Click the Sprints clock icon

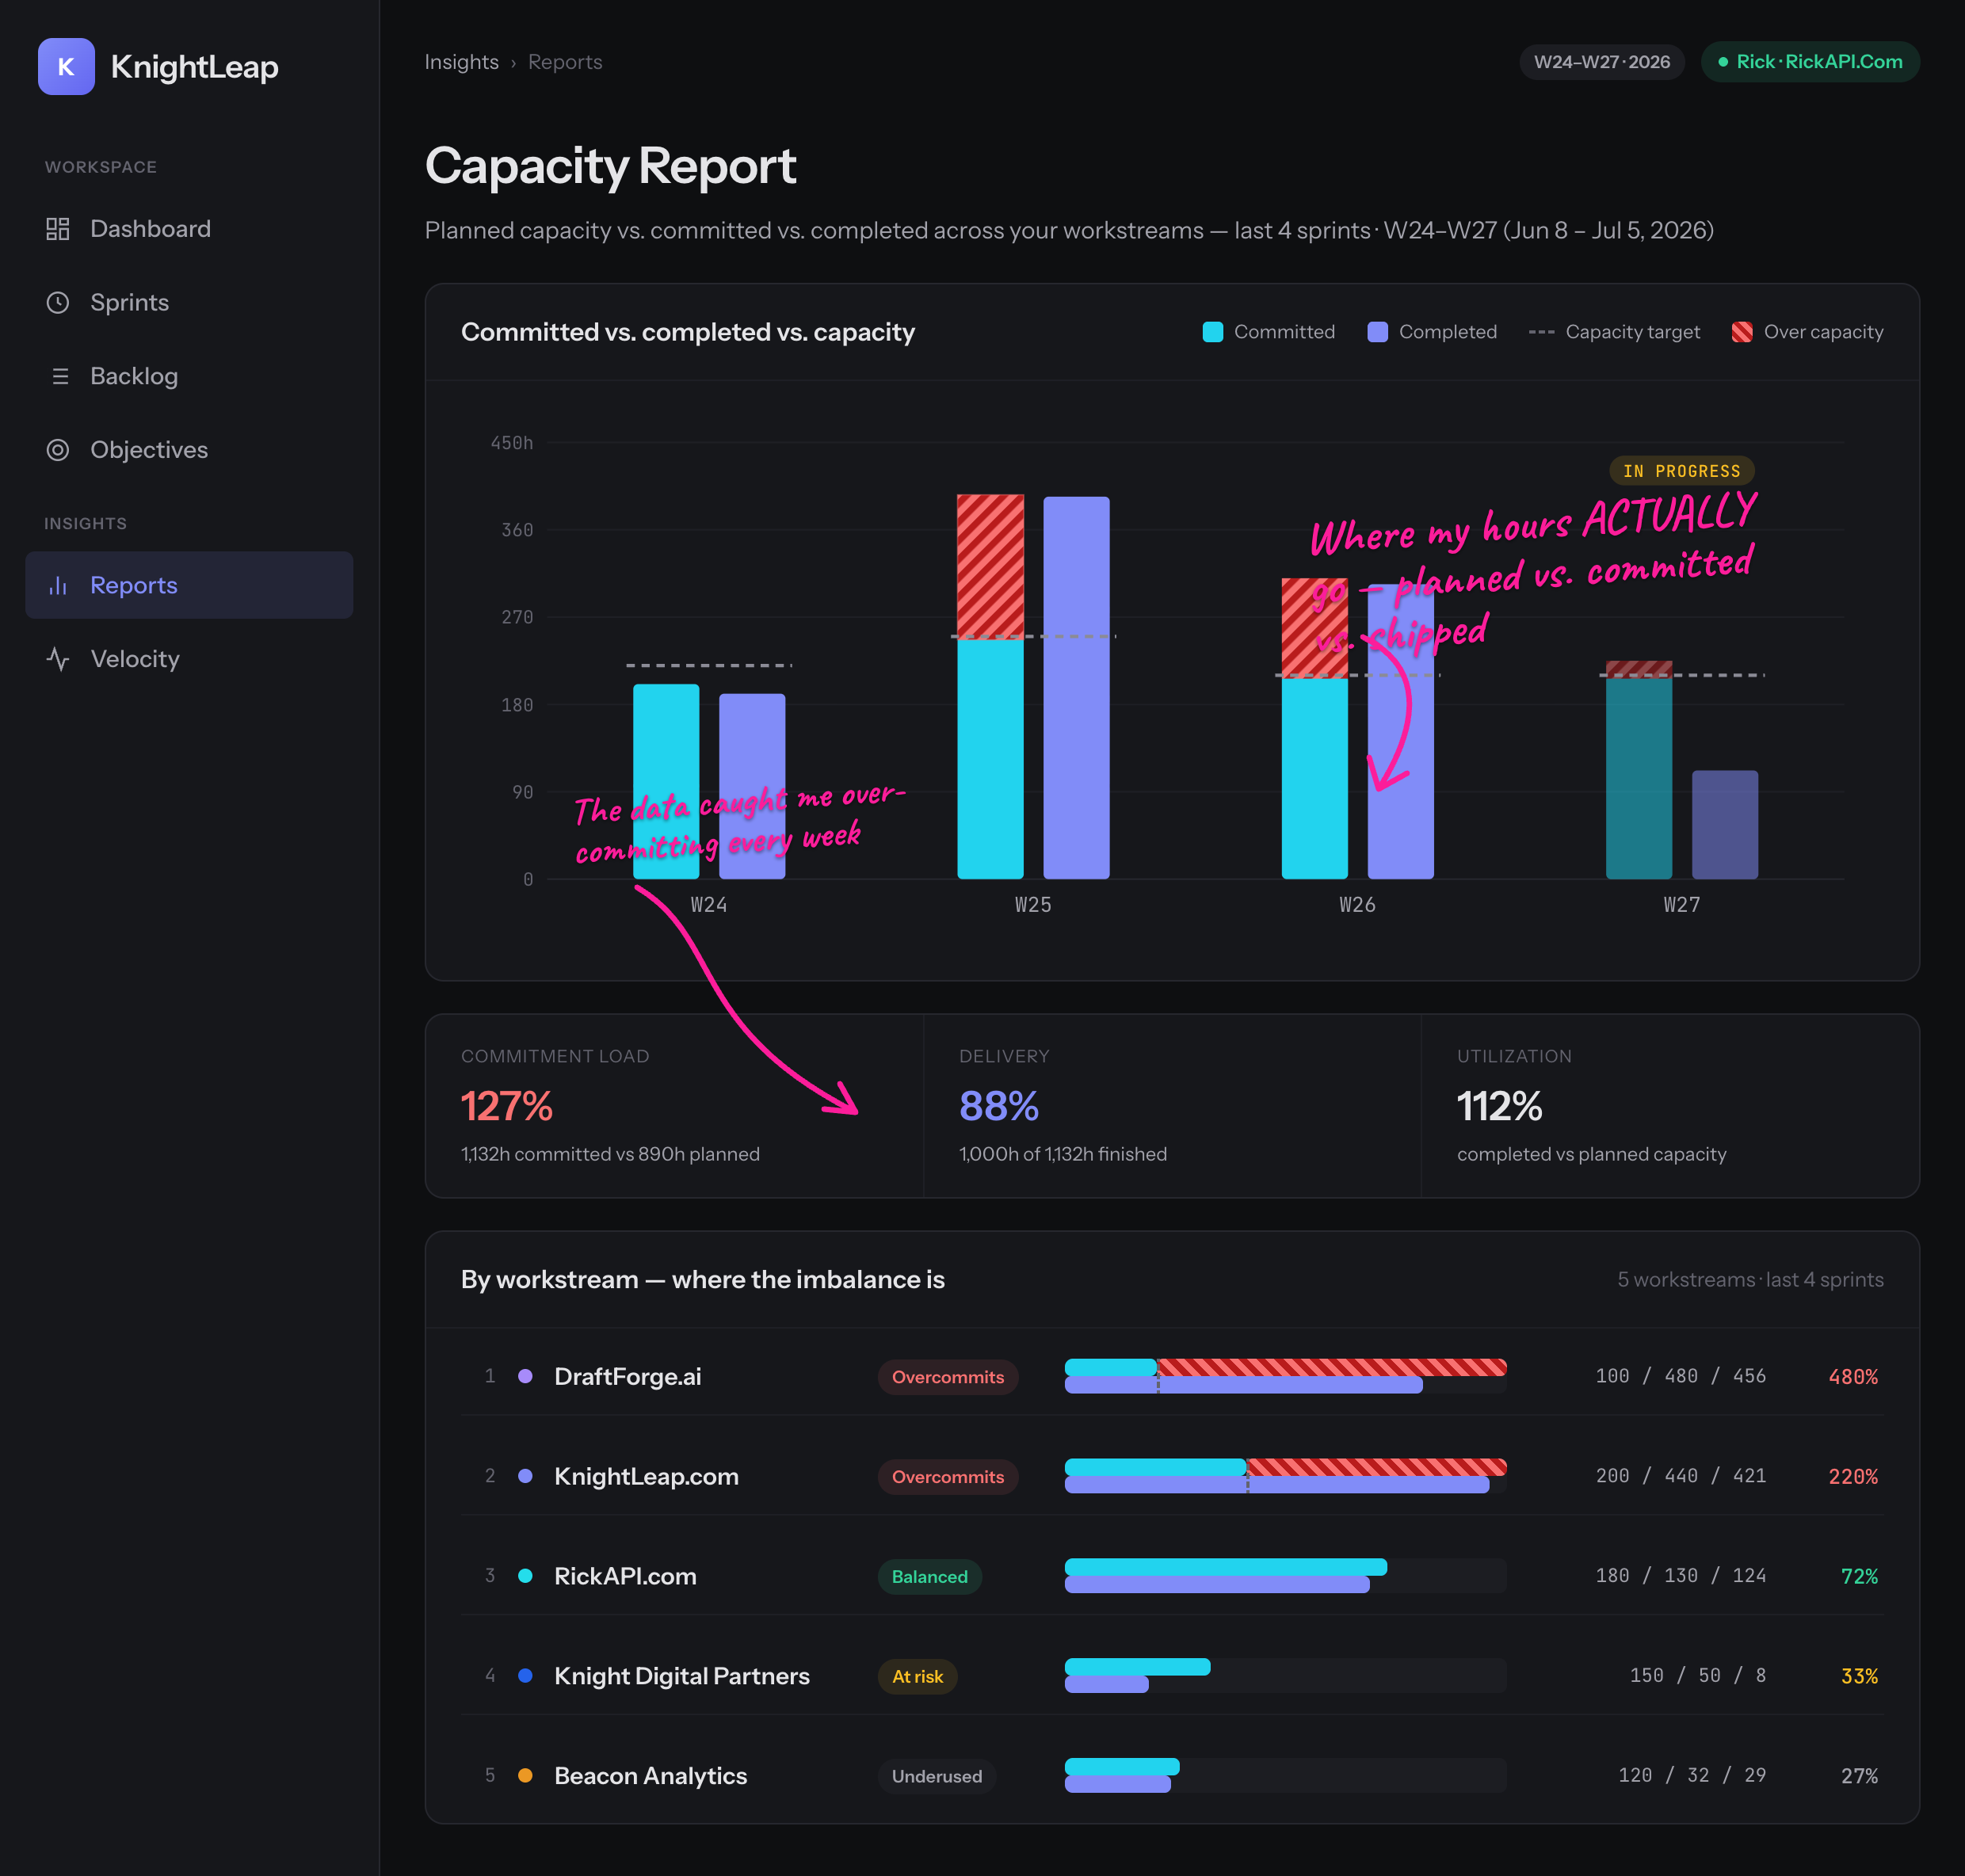58,303
